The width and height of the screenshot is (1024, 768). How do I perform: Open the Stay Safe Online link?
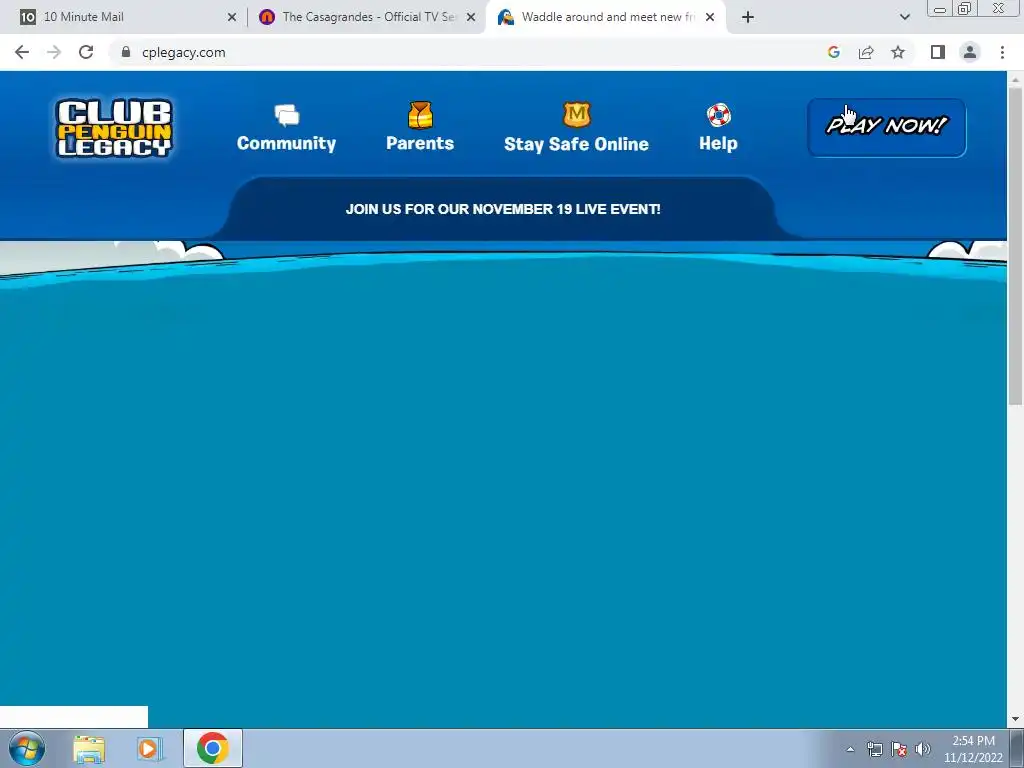point(576,144)
